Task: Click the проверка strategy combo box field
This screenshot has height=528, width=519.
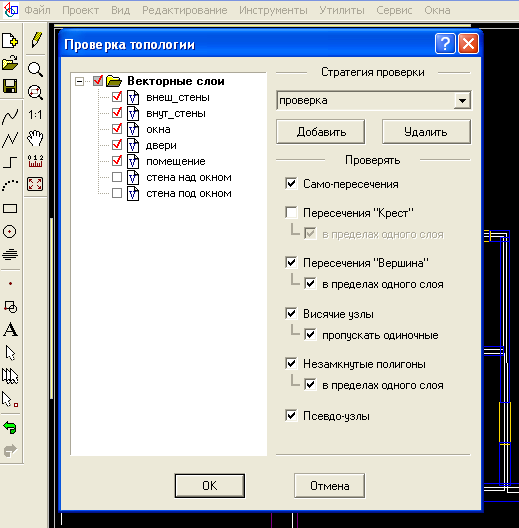Action: [374, 100]
